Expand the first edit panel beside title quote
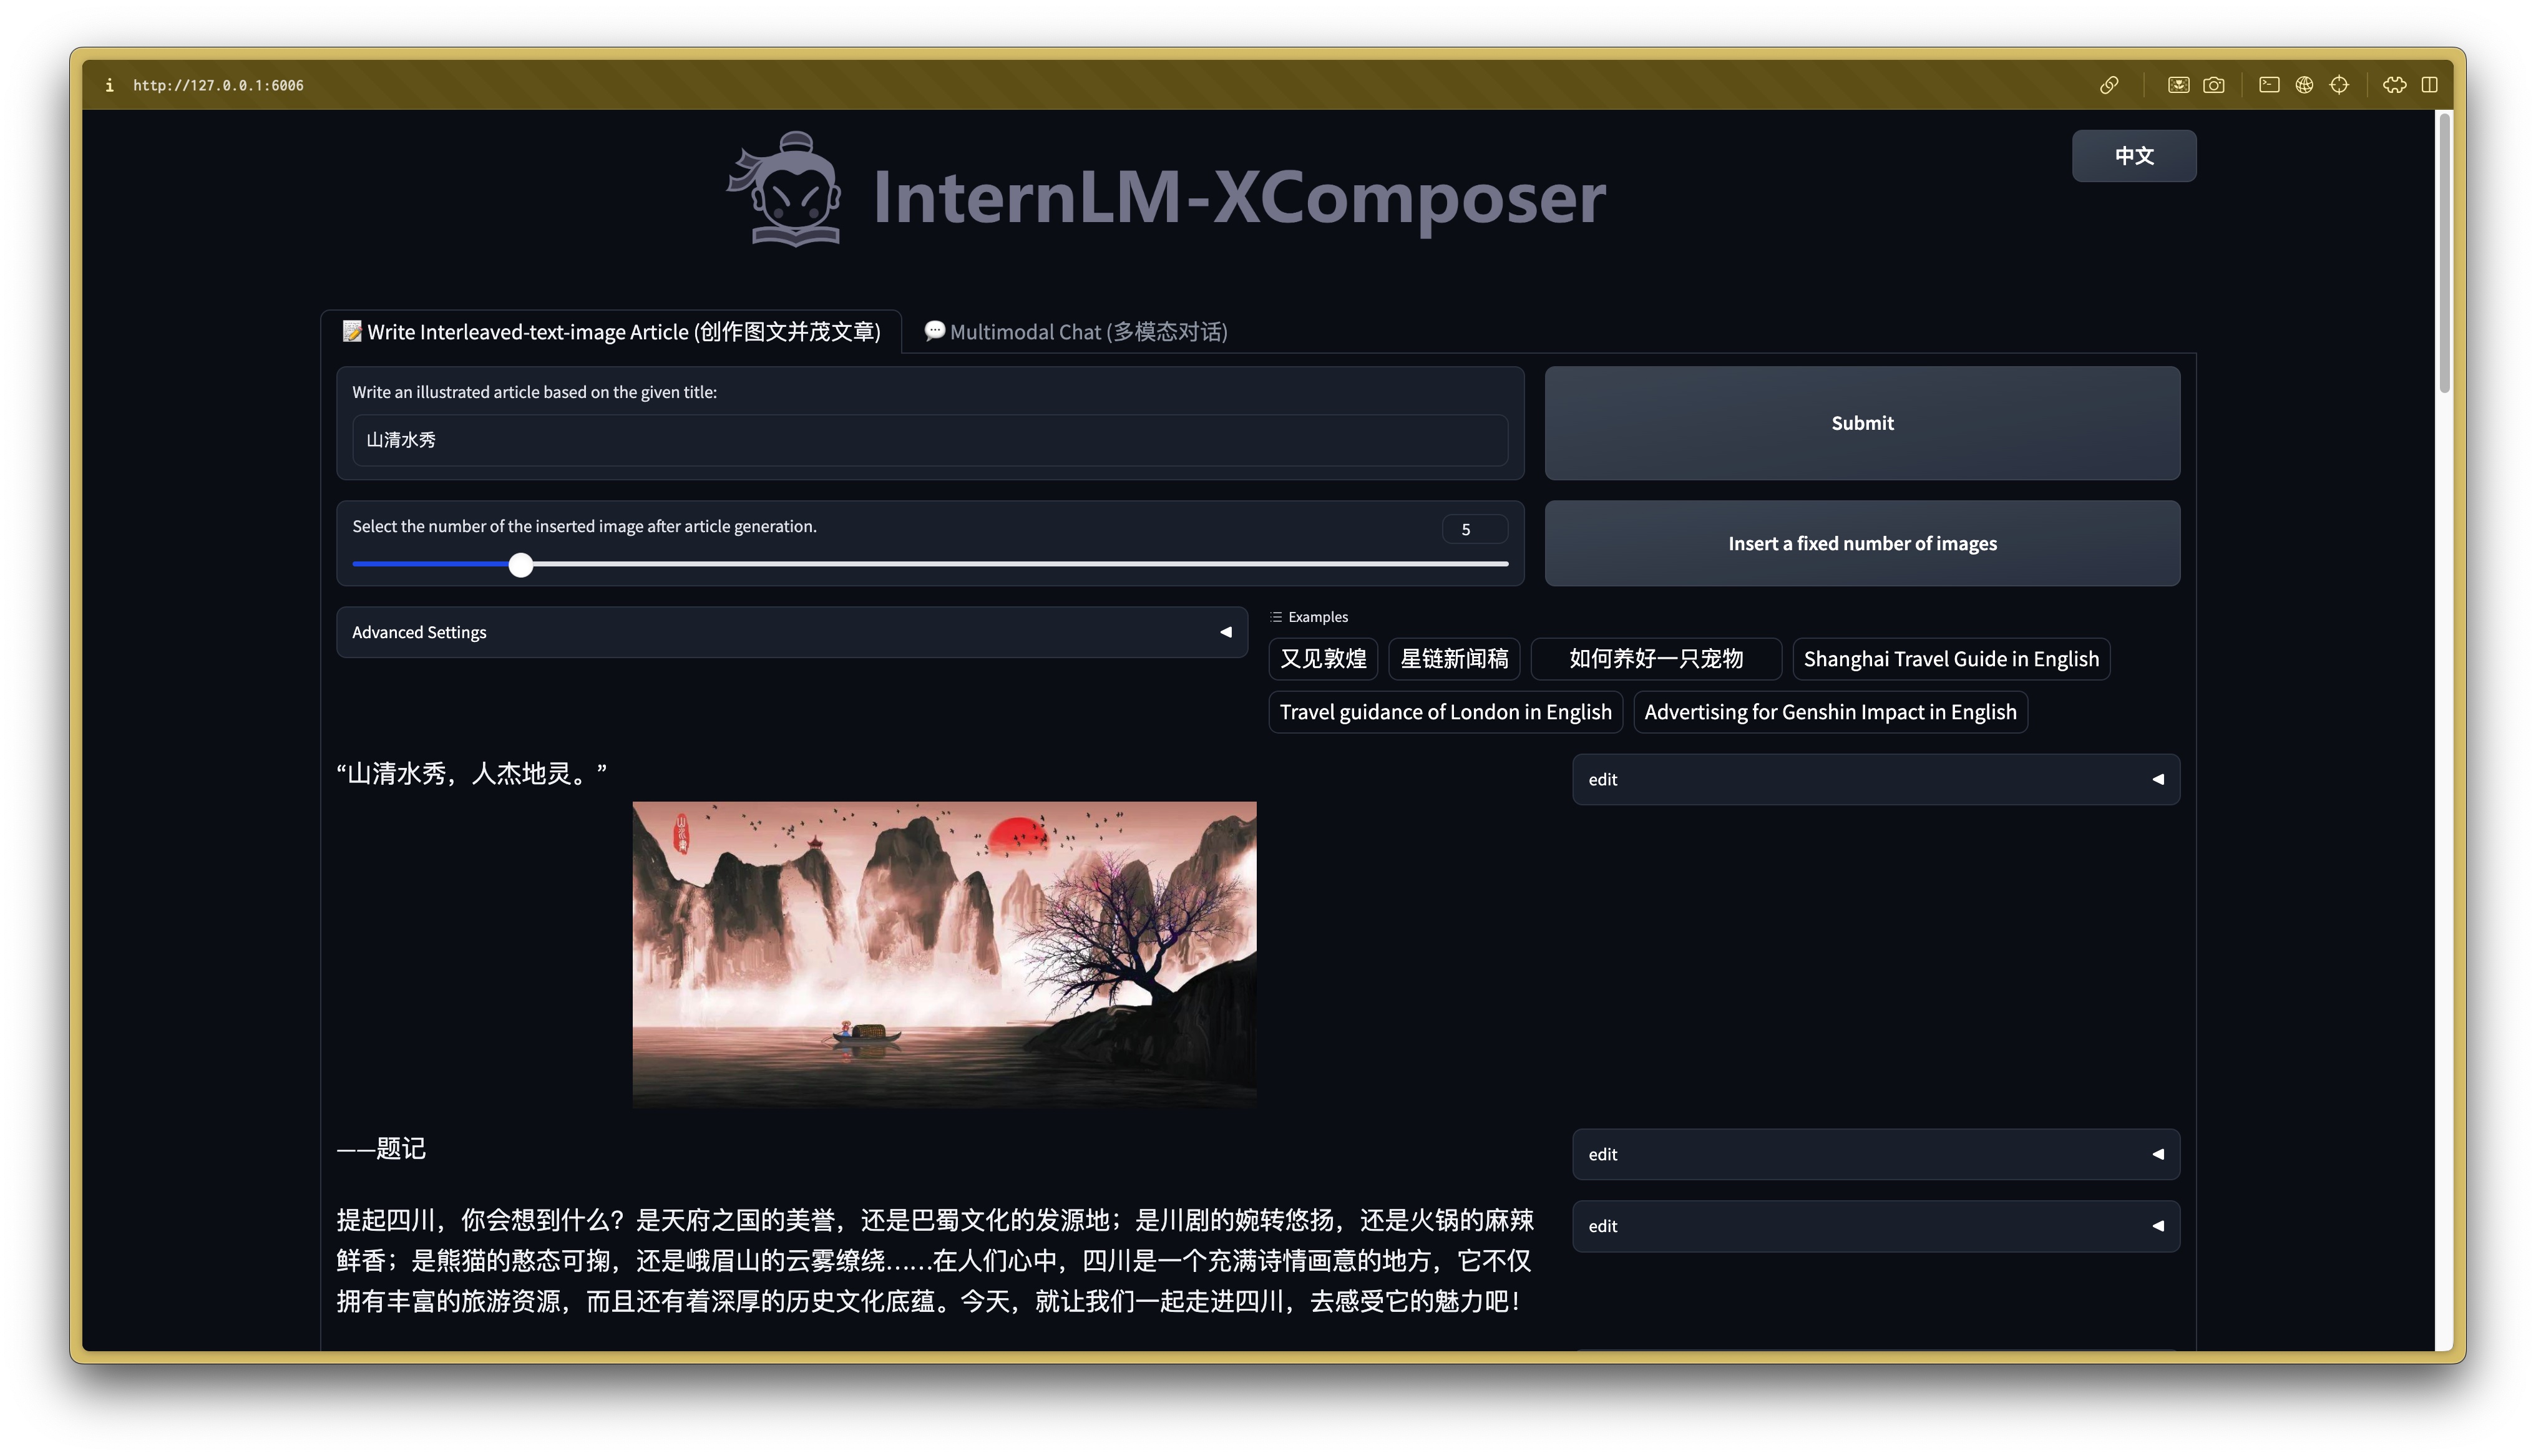Viewport: 2536px width, 1456px height. (x=1875, y=779)
